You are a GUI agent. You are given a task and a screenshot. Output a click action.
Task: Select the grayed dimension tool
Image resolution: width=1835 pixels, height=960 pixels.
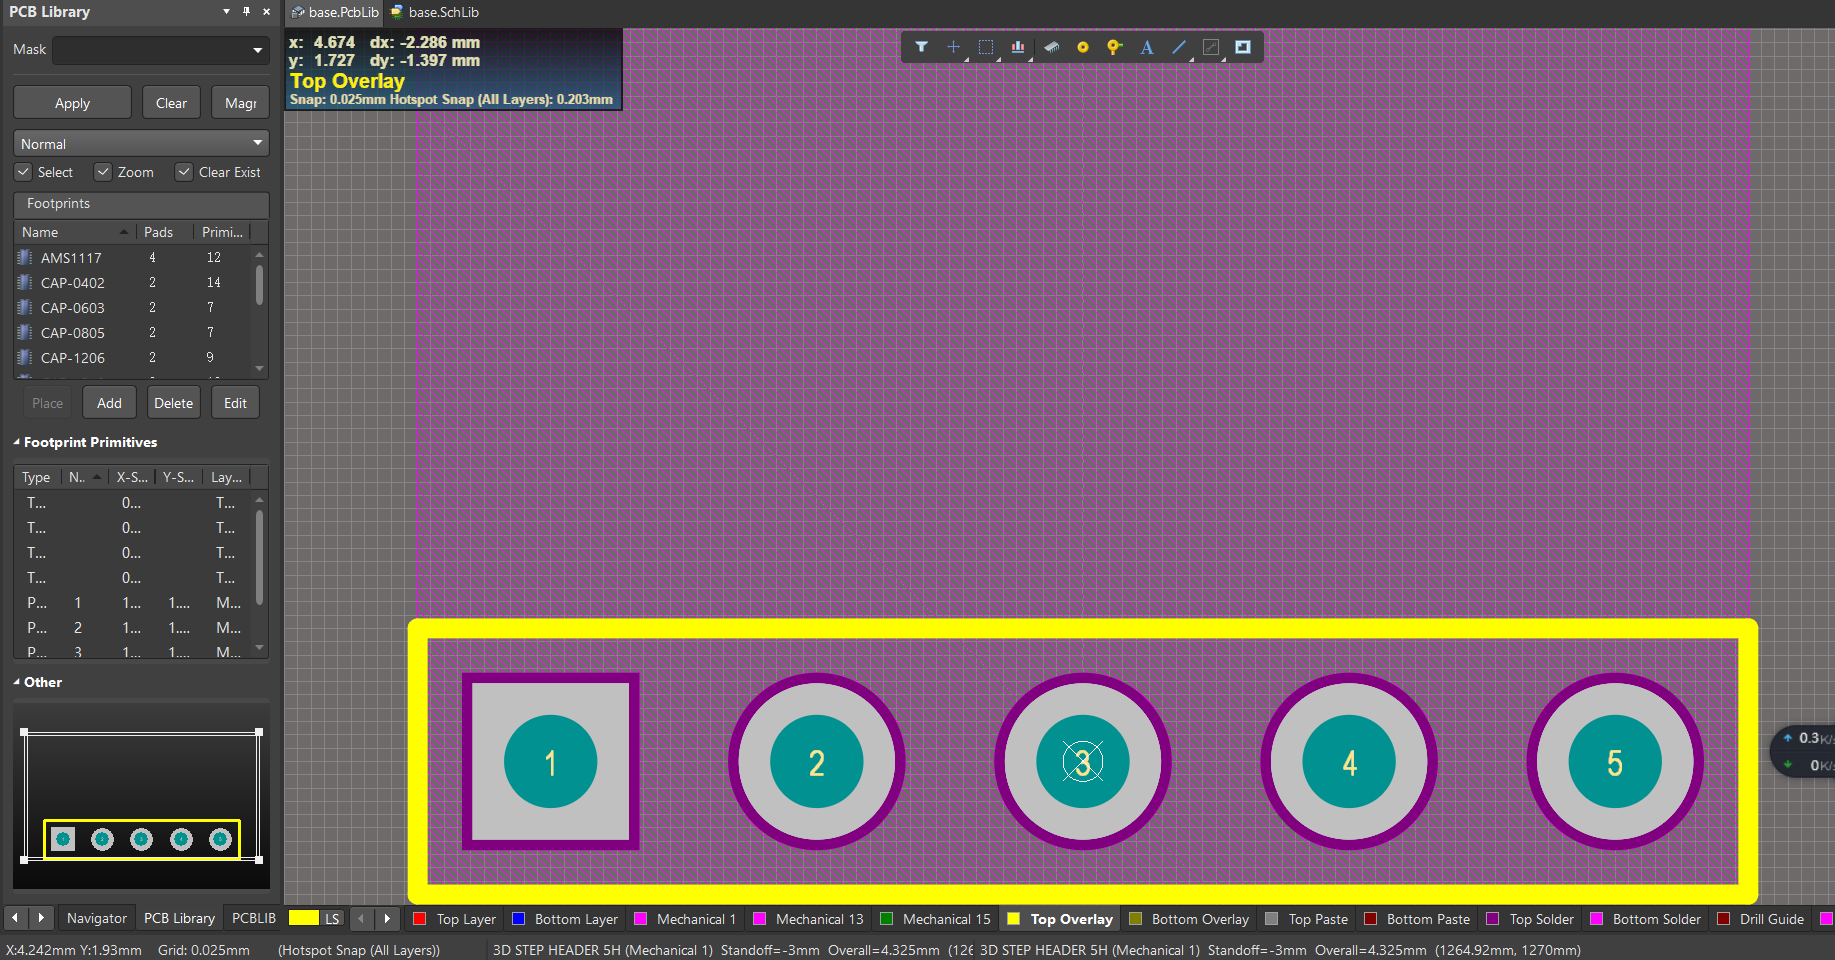click(x=1211, y=47)
